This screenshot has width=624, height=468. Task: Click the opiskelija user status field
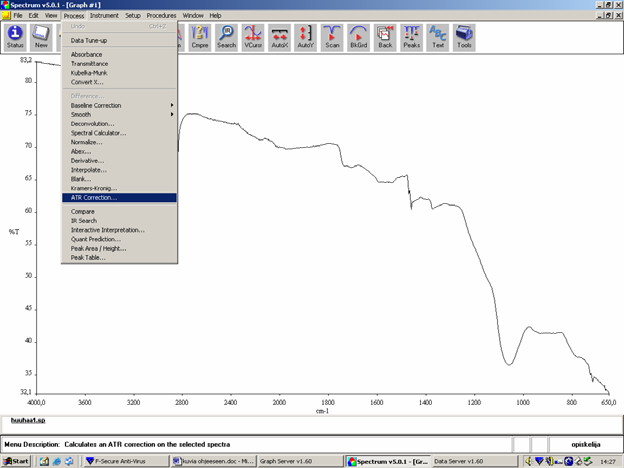(x=585, y=444)
